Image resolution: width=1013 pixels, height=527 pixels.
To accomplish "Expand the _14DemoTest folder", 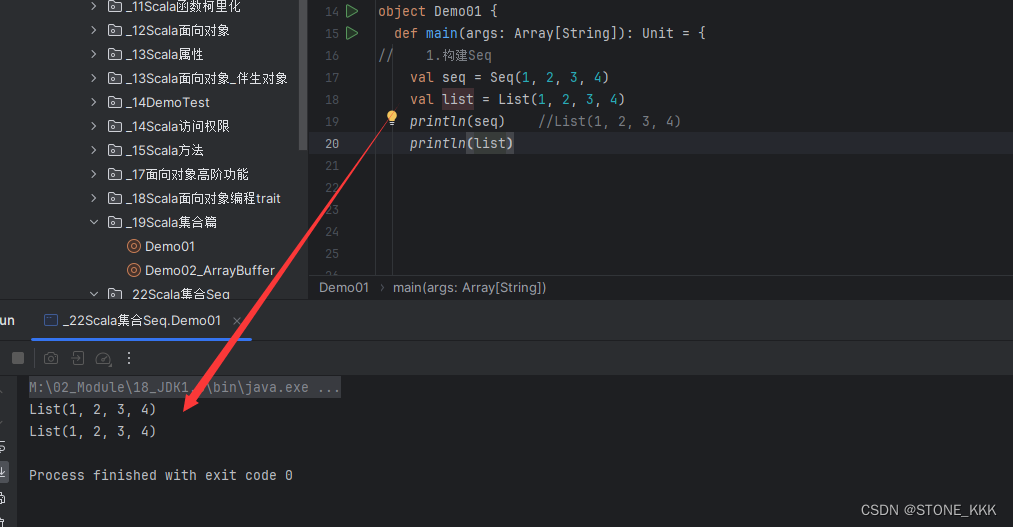I will [x=94, y=101].
